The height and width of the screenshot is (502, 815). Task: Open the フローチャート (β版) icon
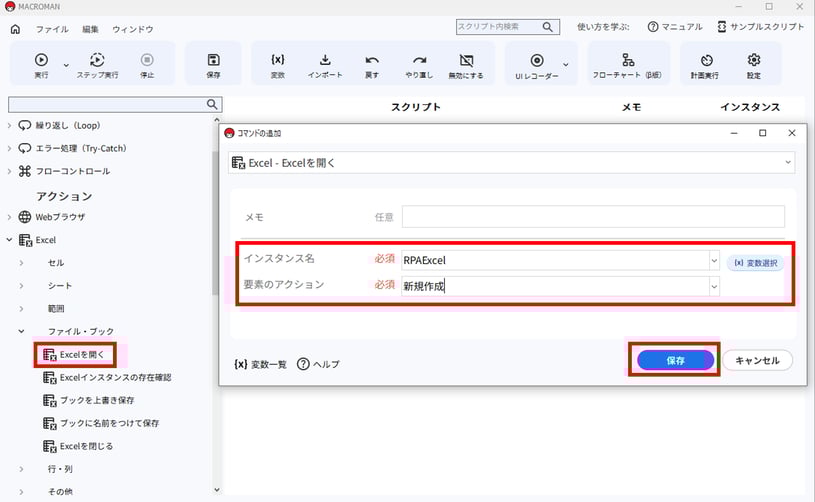click(628, 60)
